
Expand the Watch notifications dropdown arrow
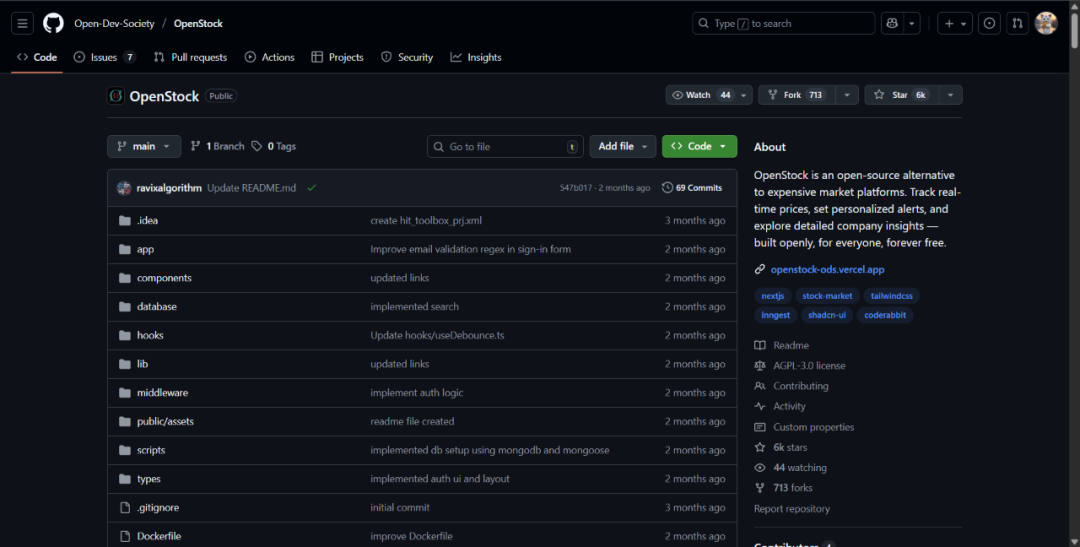pos(744,95)
